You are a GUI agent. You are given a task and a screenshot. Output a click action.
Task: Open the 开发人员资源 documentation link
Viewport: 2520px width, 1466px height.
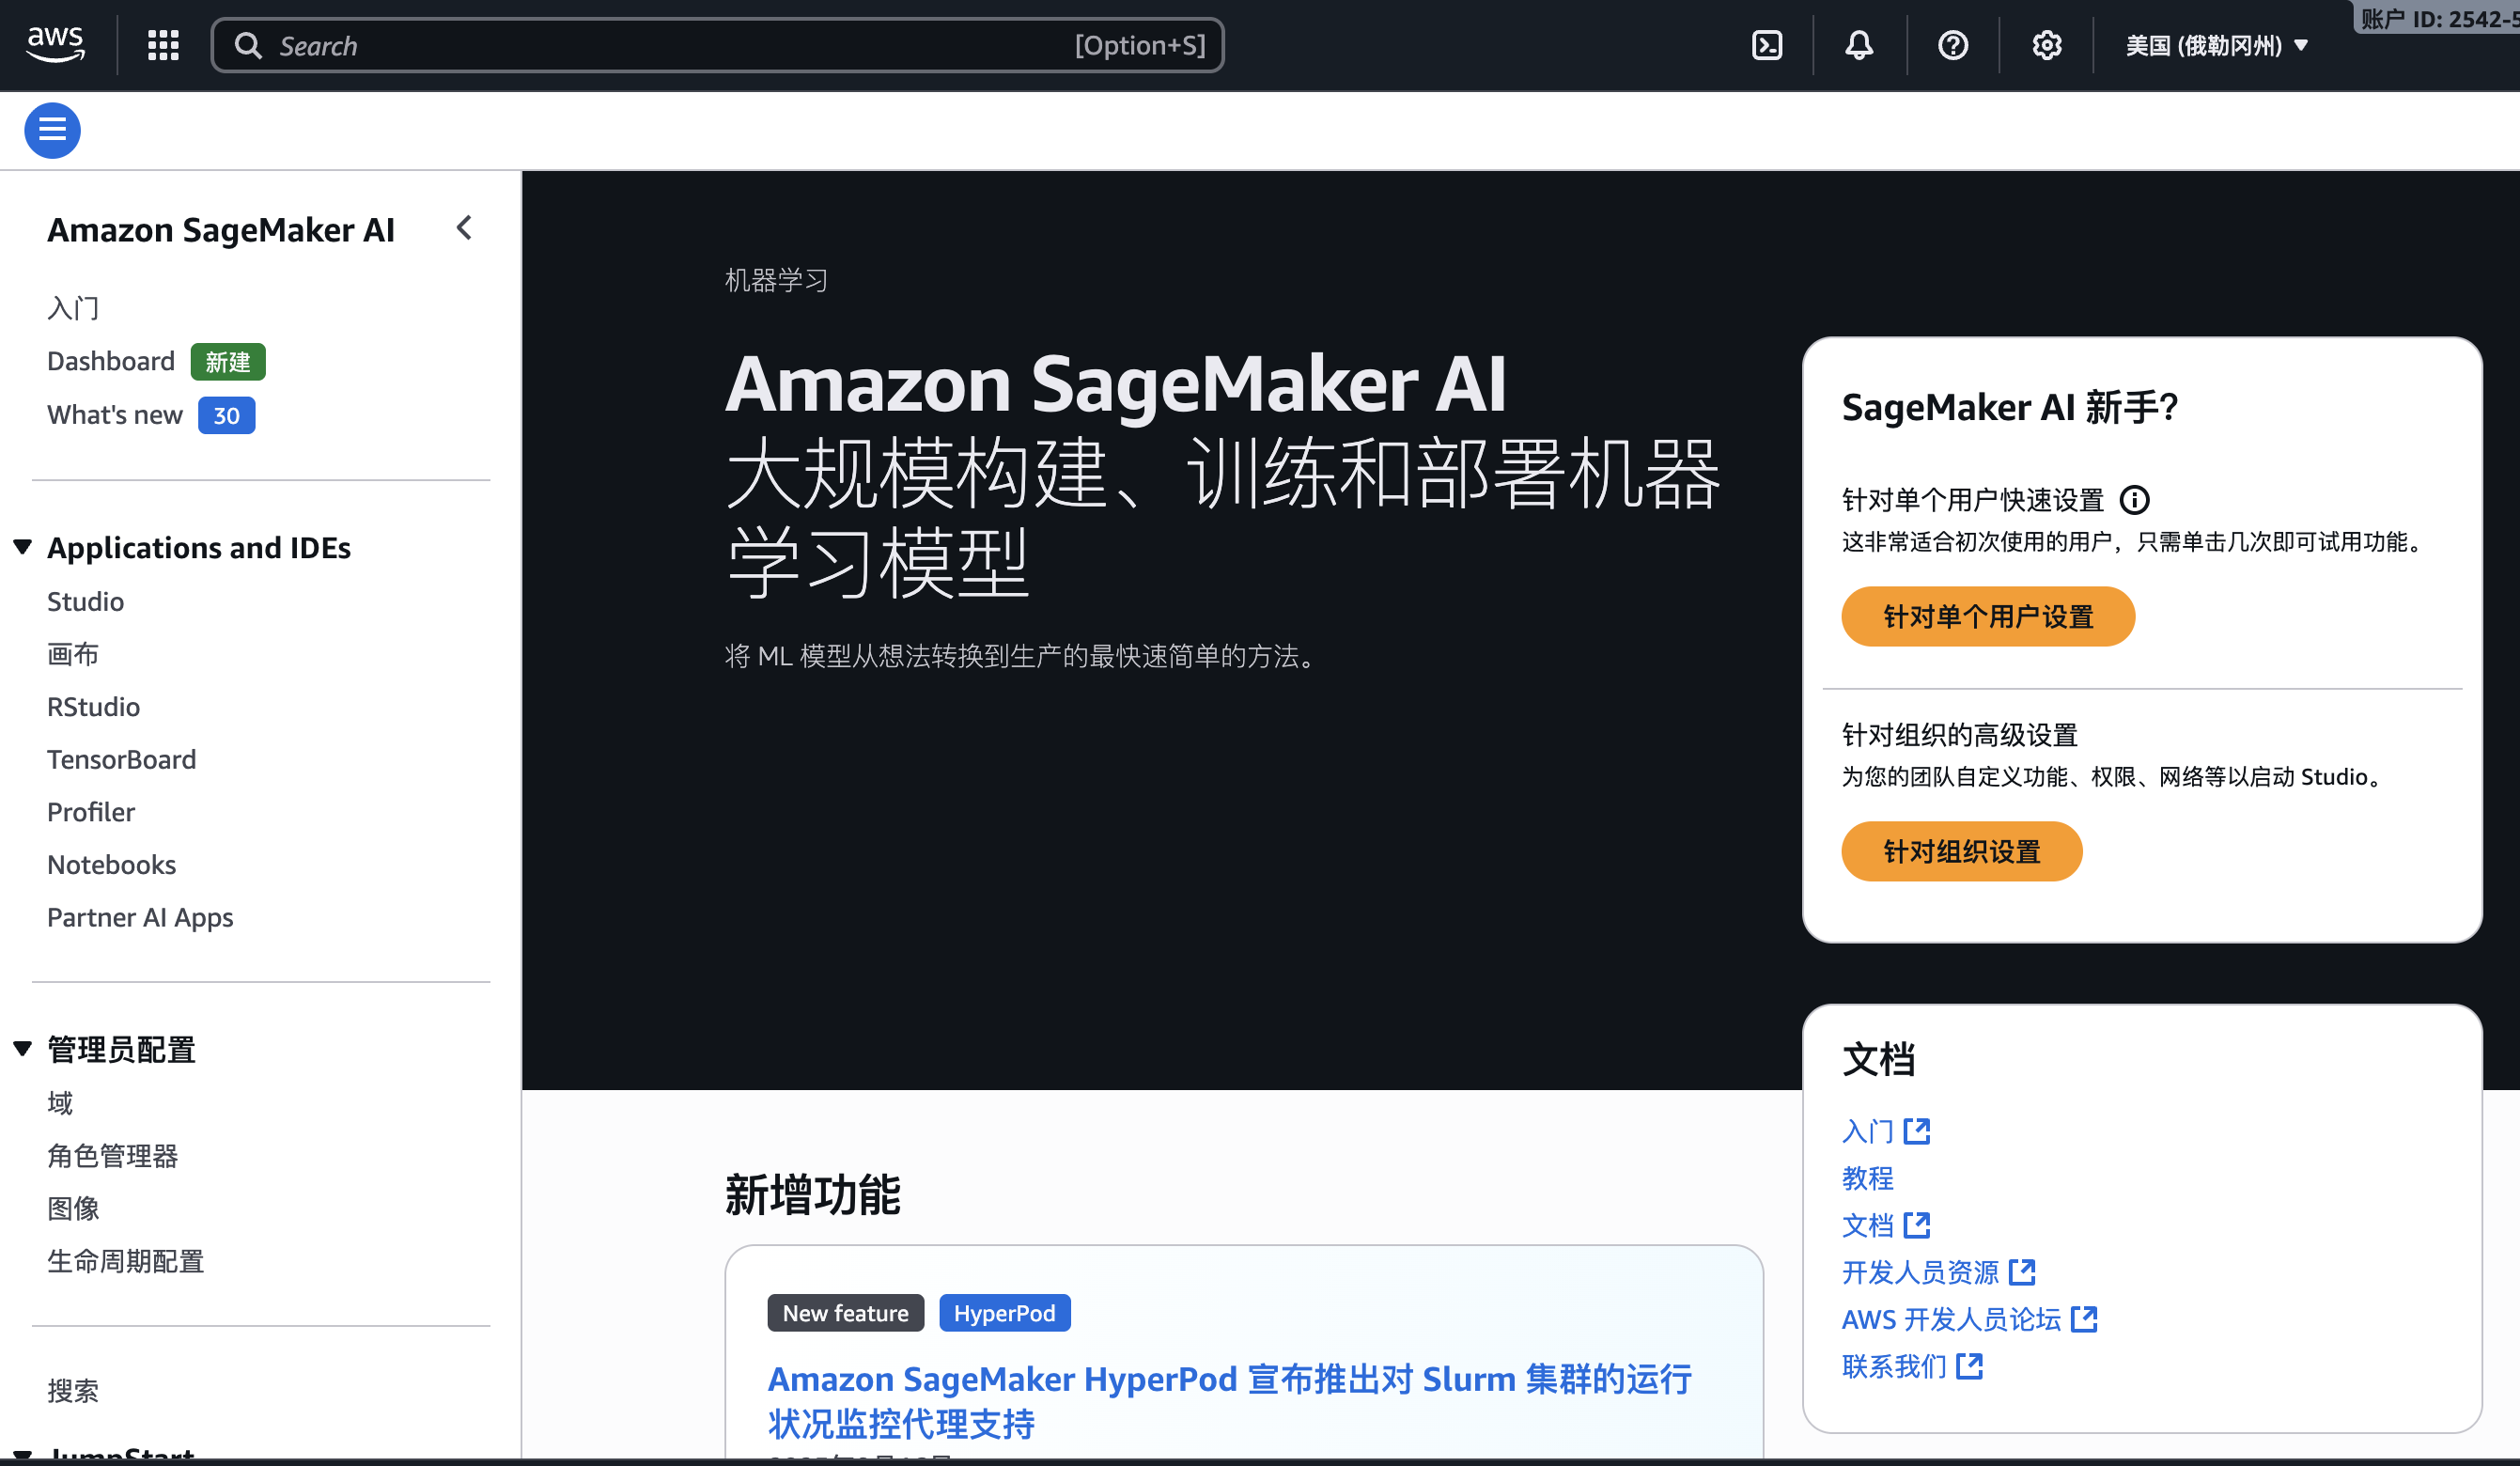click(1920, 1272)
